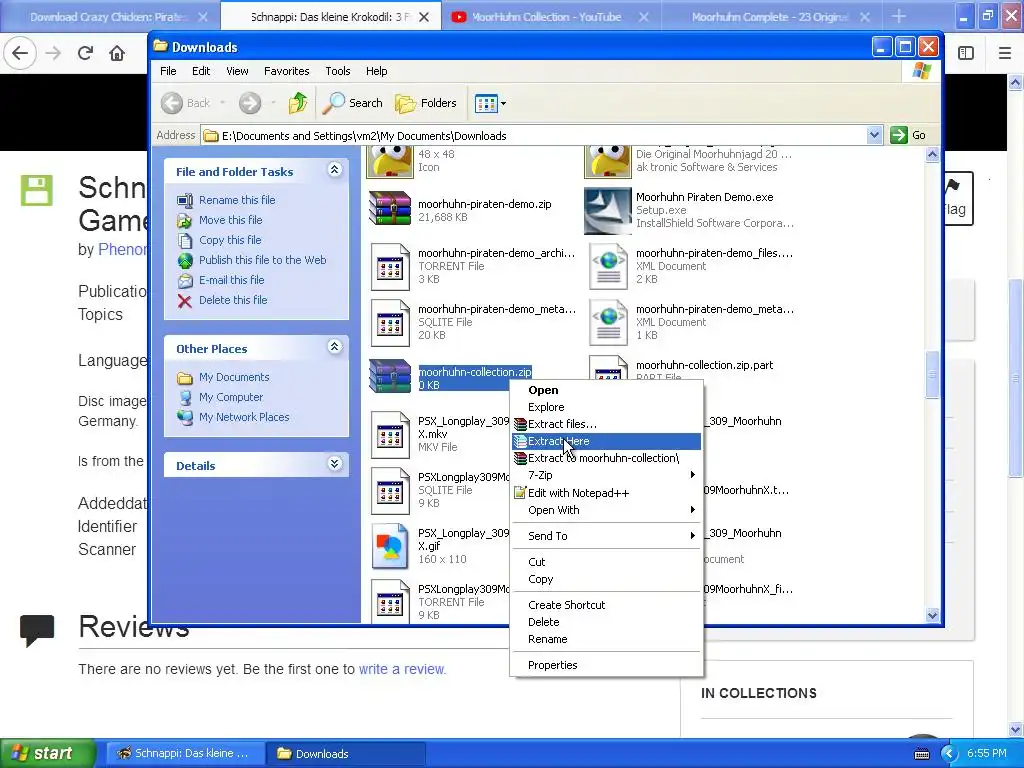Click browser reload button

[85, 53]
